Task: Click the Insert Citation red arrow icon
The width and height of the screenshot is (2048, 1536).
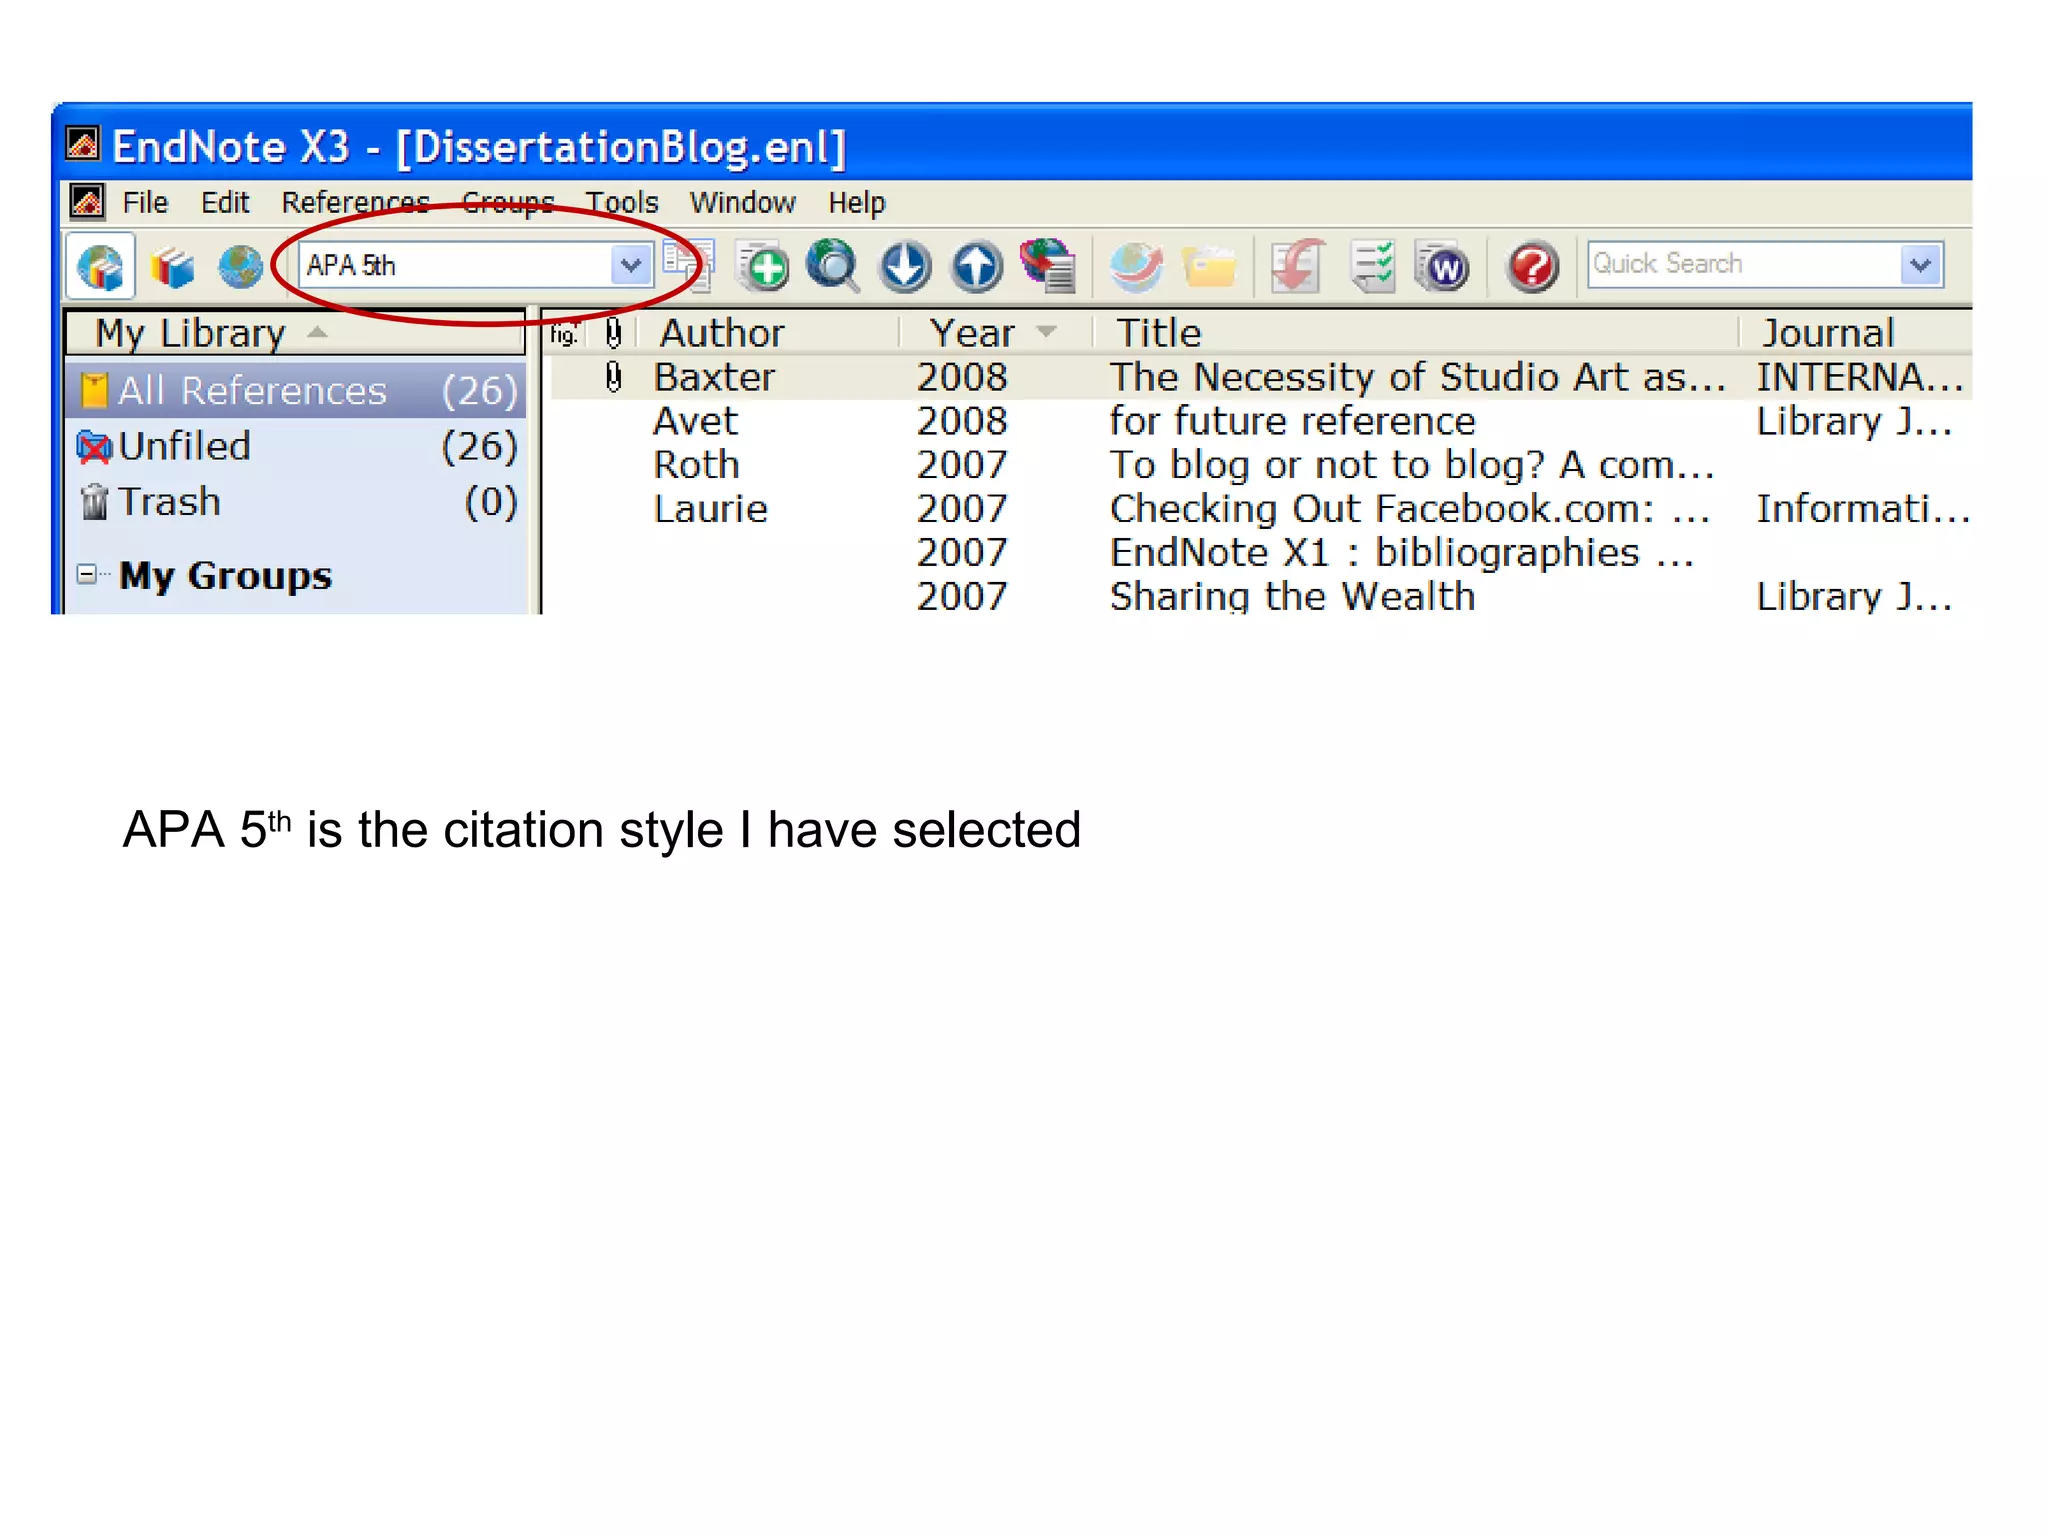Action: click(x=1297, y=267)
